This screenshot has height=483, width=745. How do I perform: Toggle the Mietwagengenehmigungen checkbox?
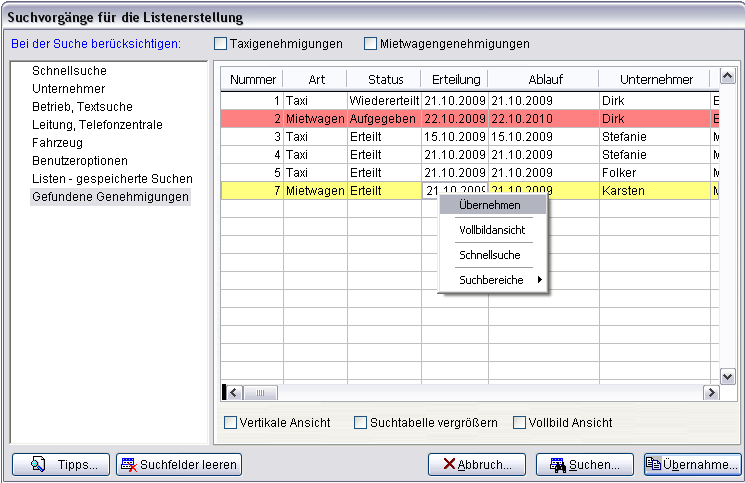pyautogui.click(x=371, y=44)
